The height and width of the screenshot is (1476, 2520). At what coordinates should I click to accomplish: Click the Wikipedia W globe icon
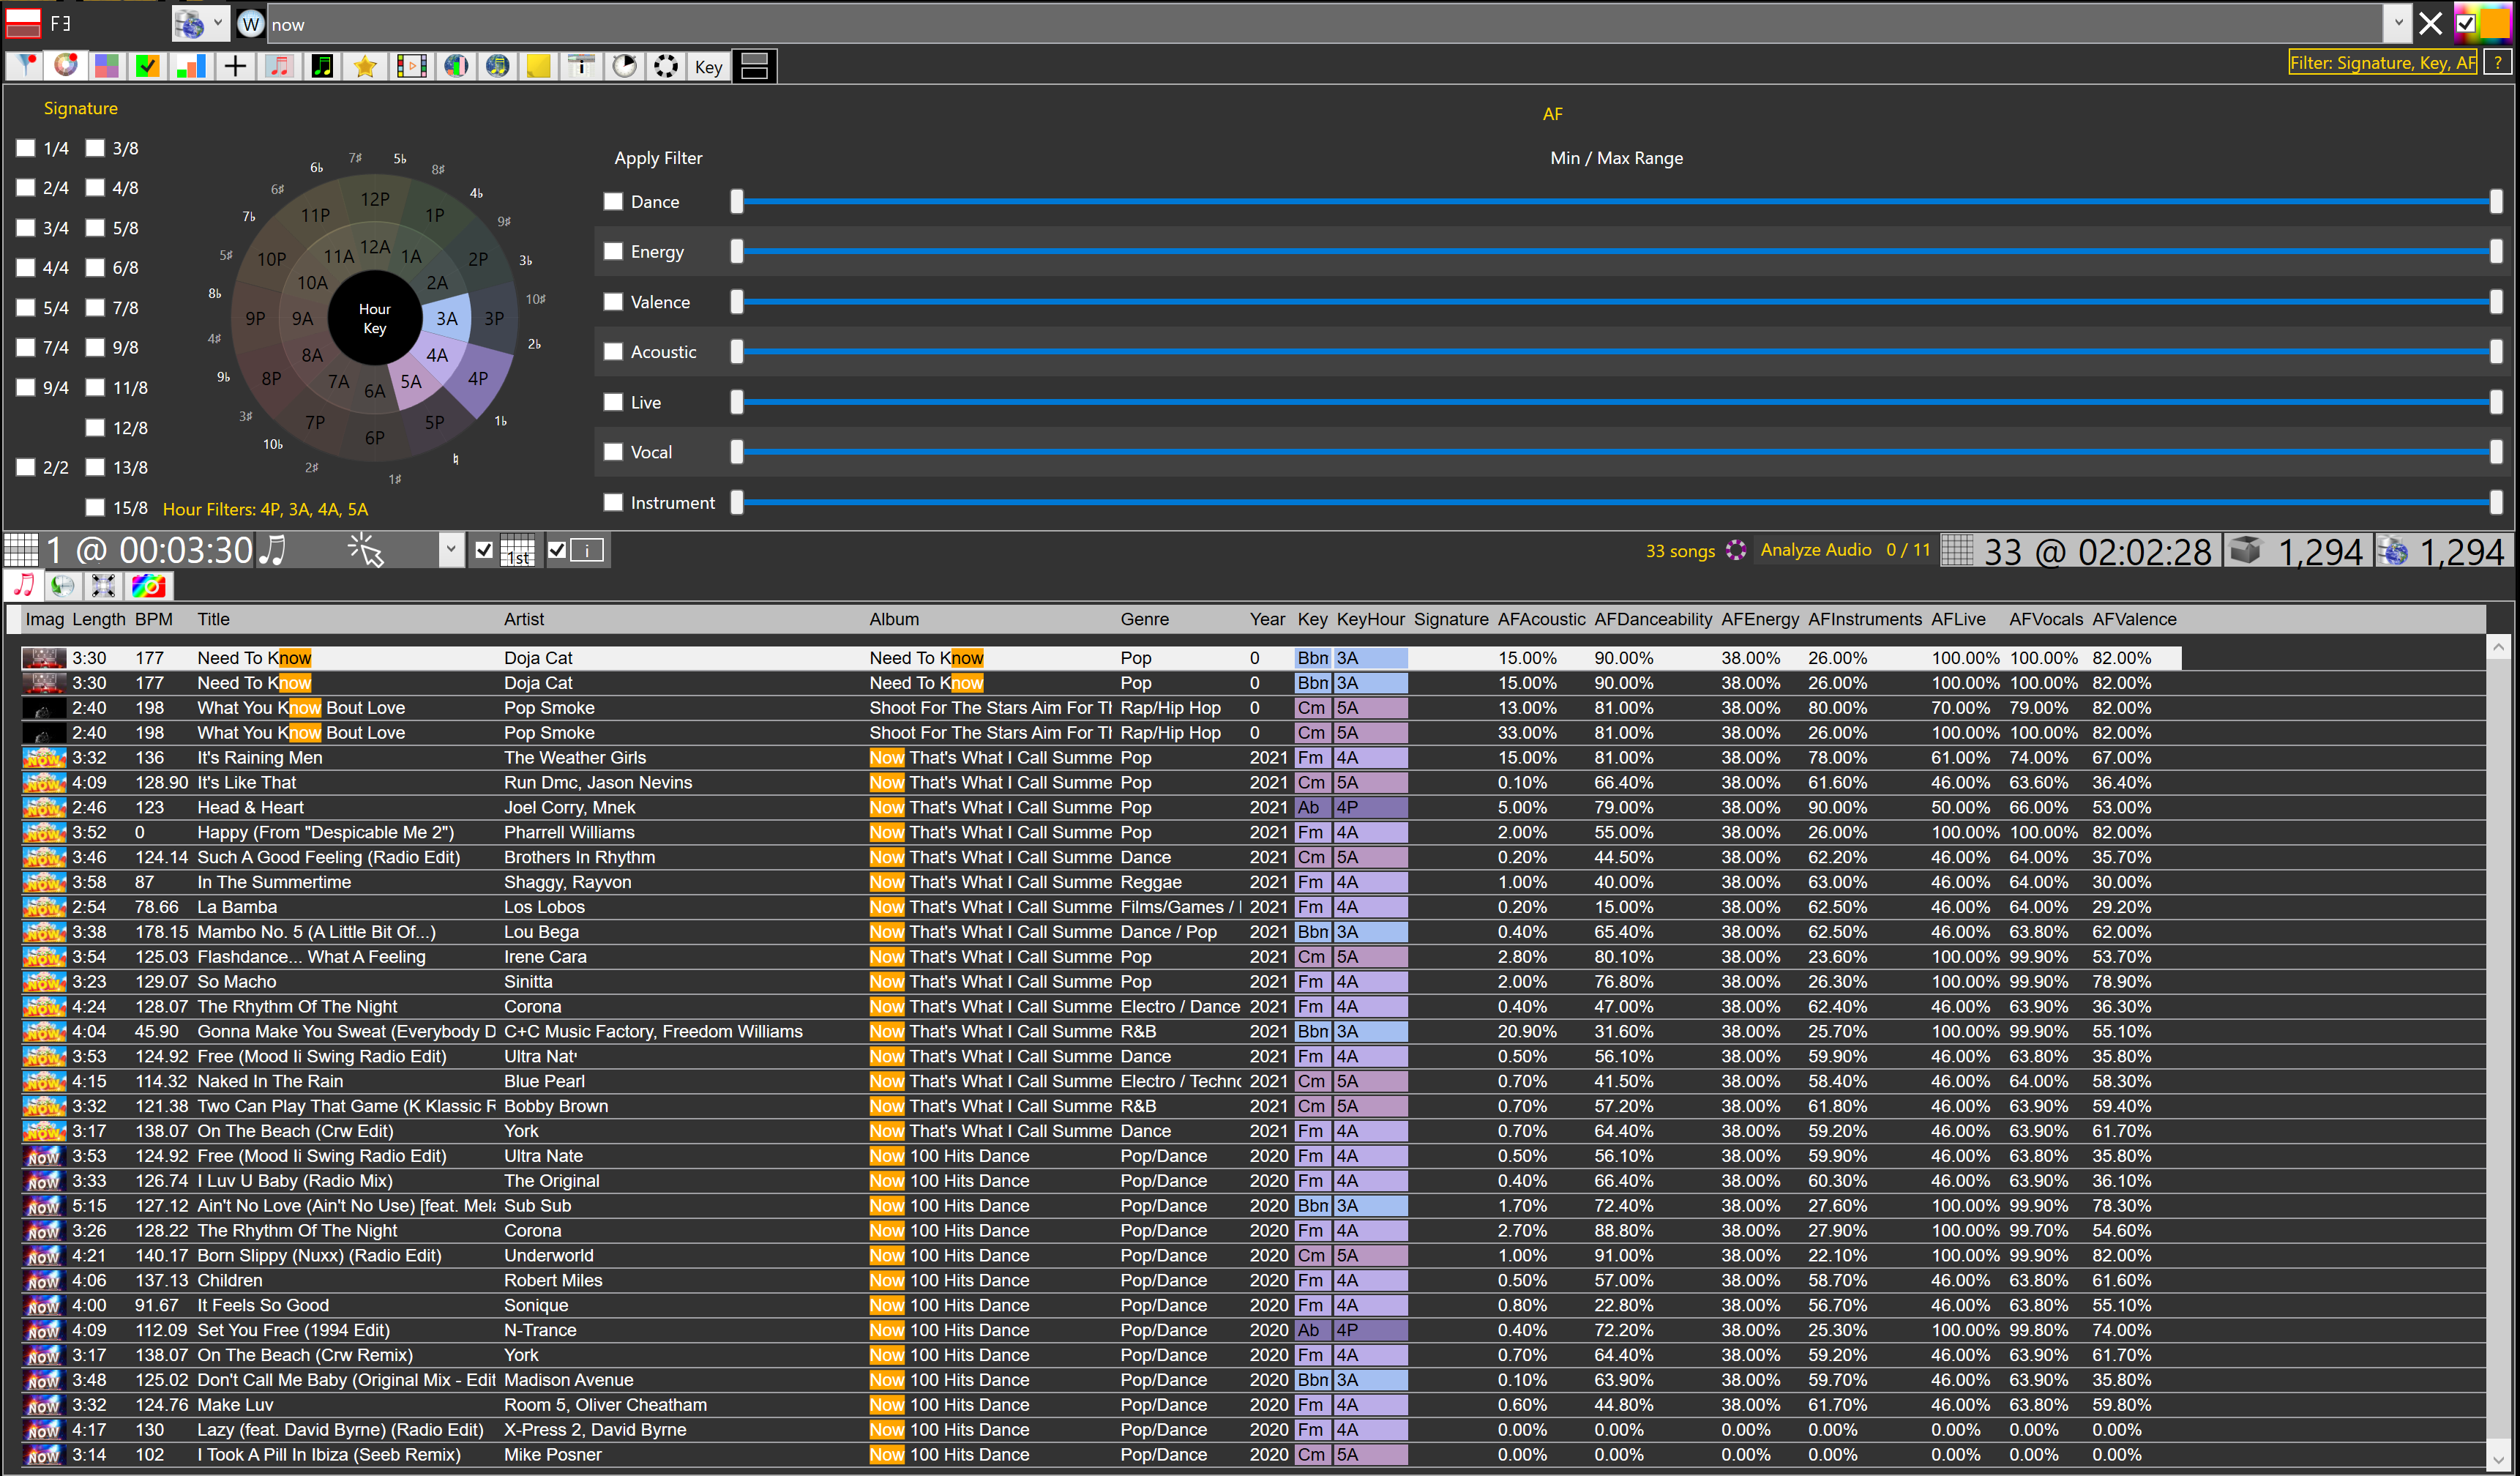[251, 24]
